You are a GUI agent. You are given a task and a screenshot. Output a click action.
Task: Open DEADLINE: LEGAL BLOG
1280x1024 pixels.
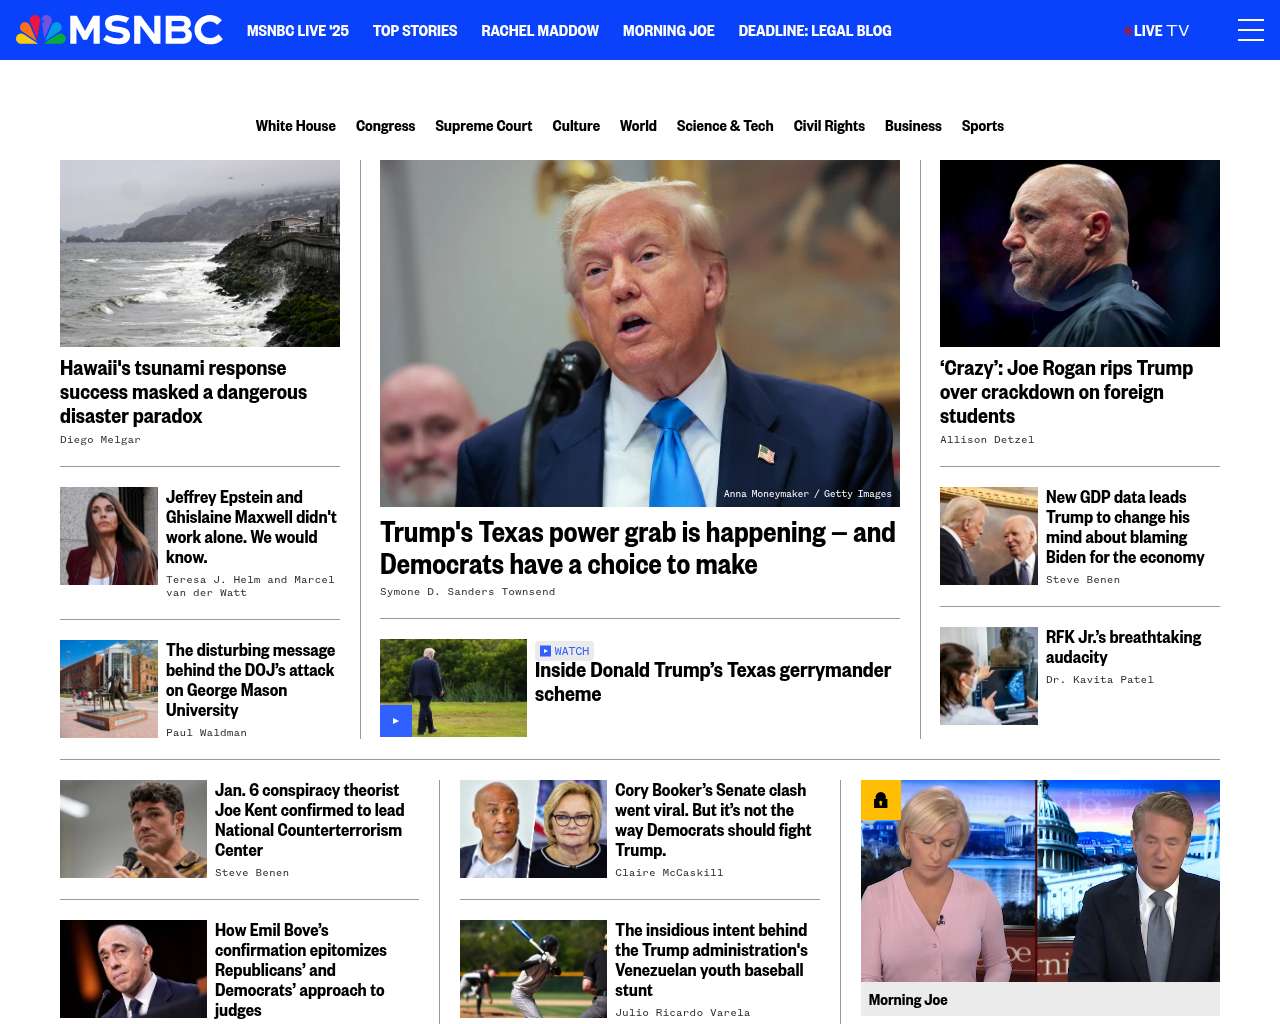pos(815,31)
